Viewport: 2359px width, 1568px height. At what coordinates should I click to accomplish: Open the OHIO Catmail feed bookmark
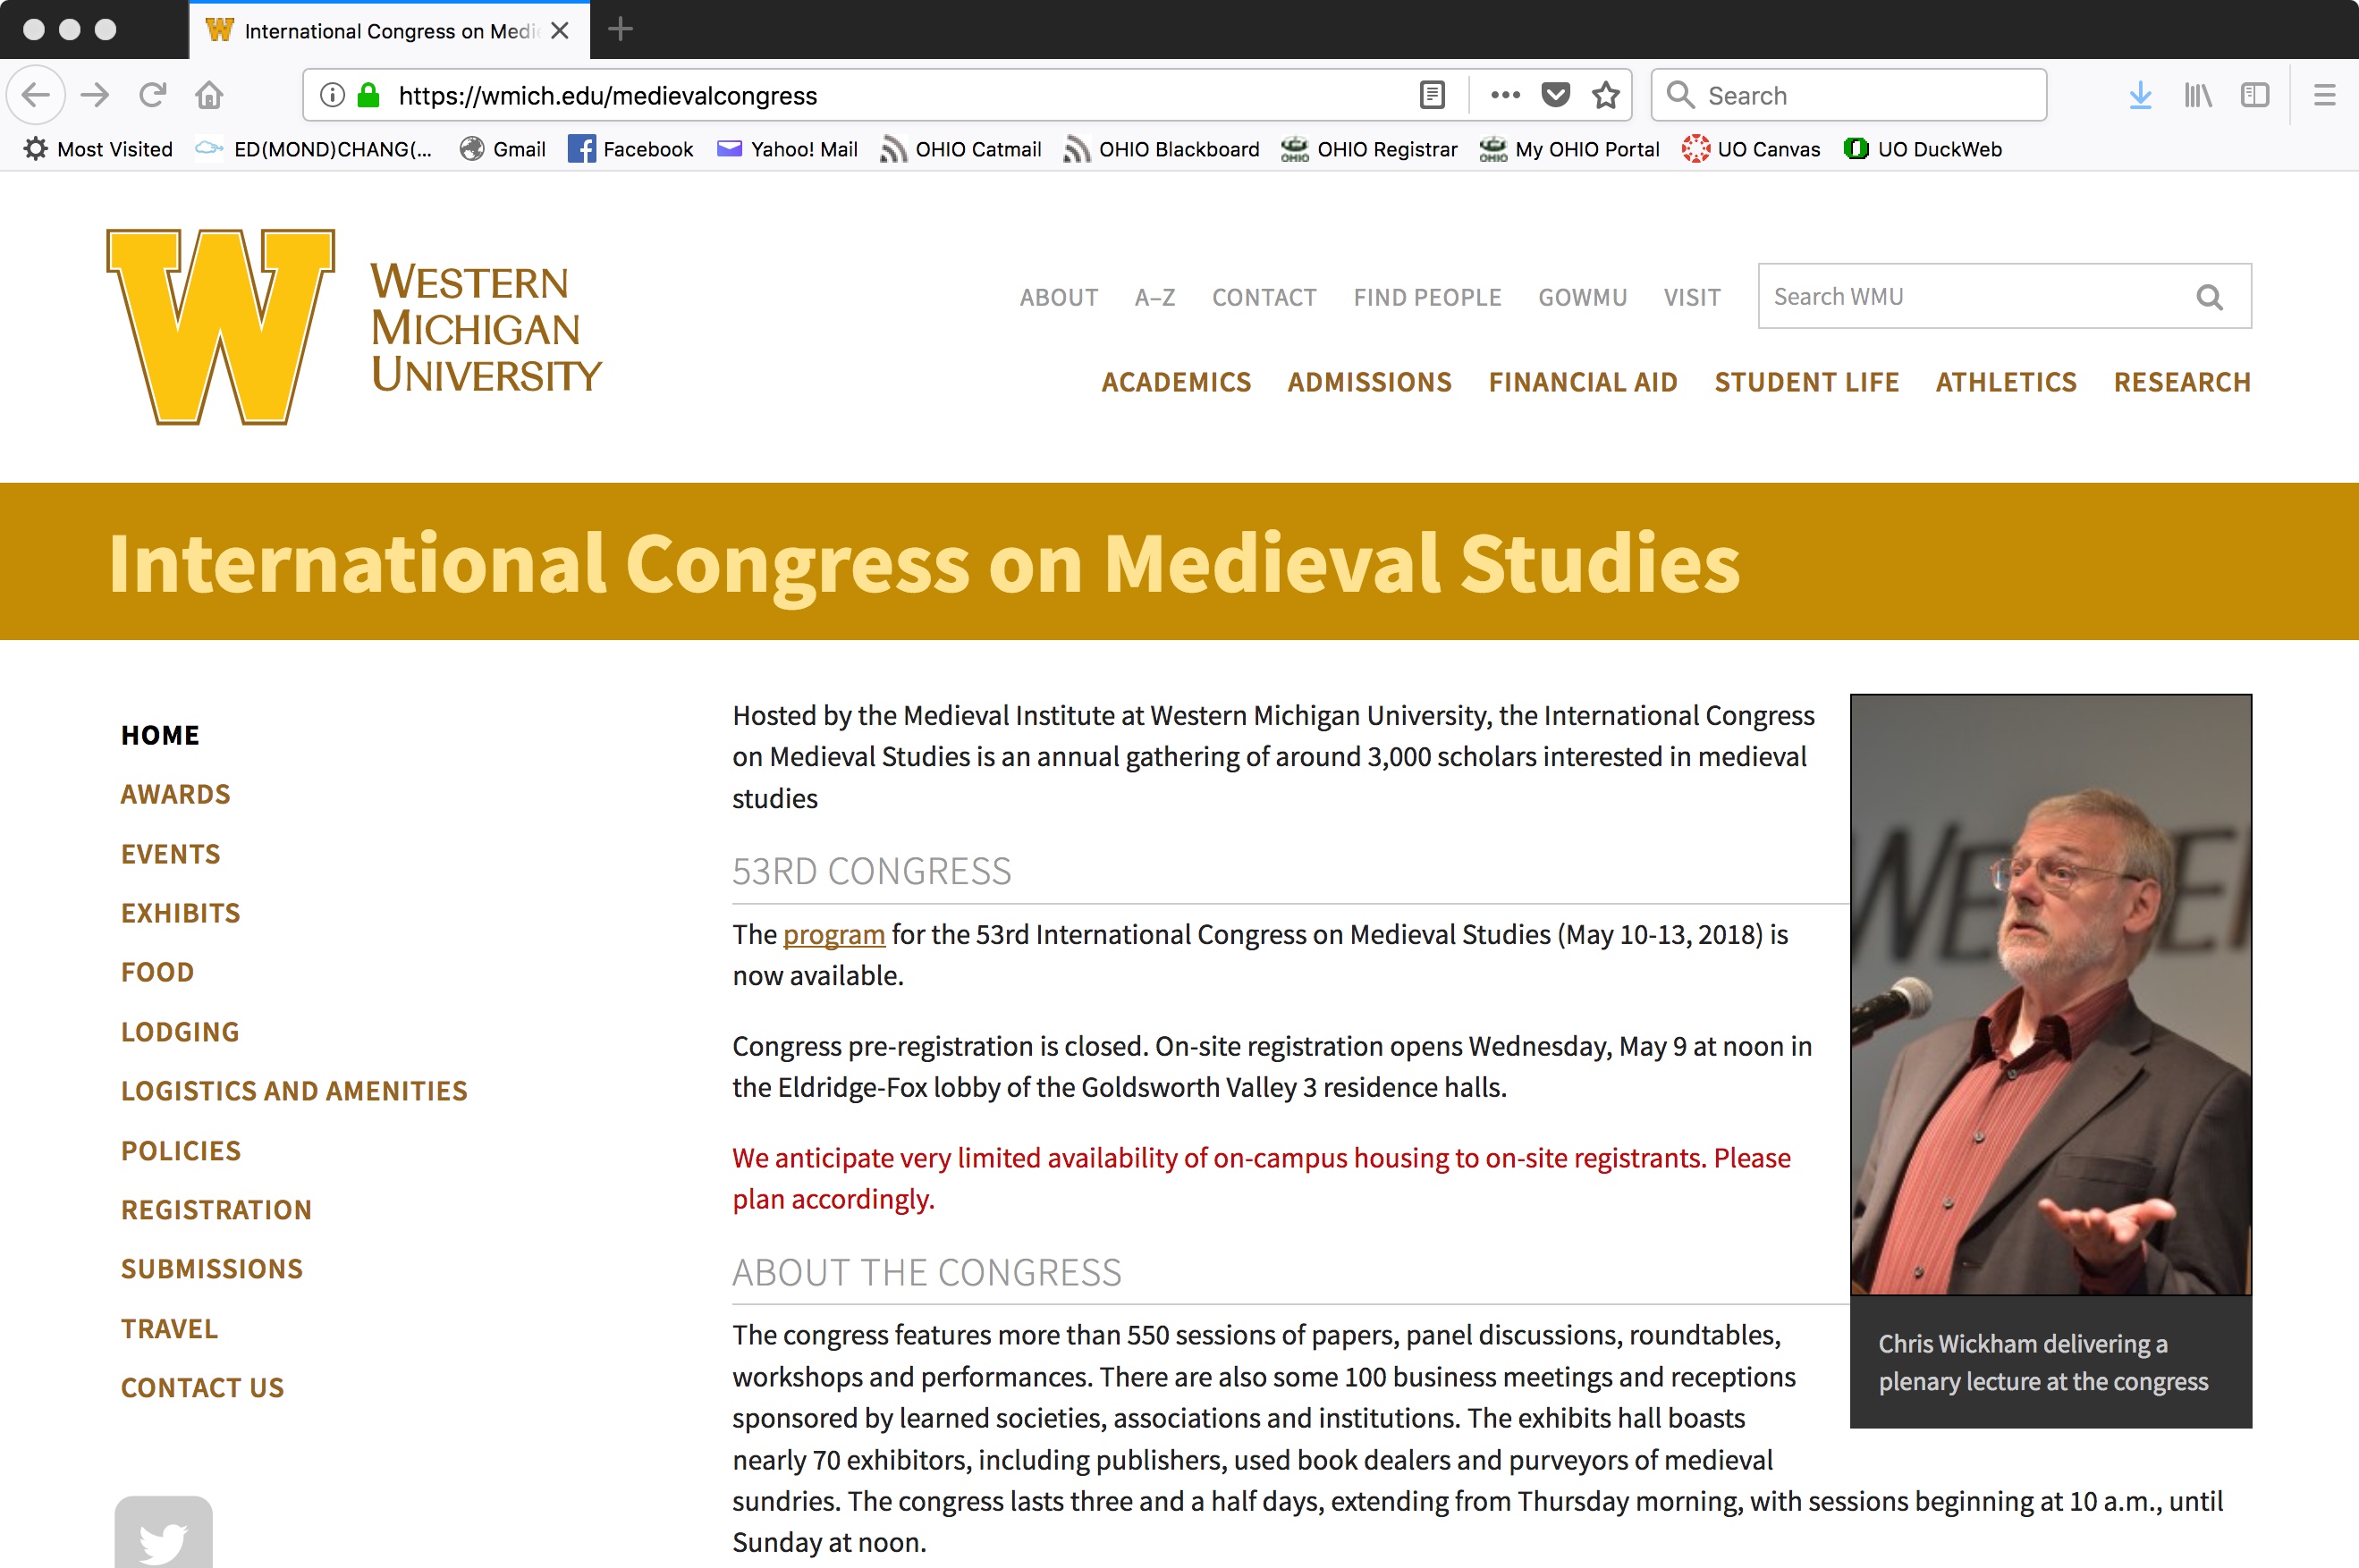[x=960, y=149]
